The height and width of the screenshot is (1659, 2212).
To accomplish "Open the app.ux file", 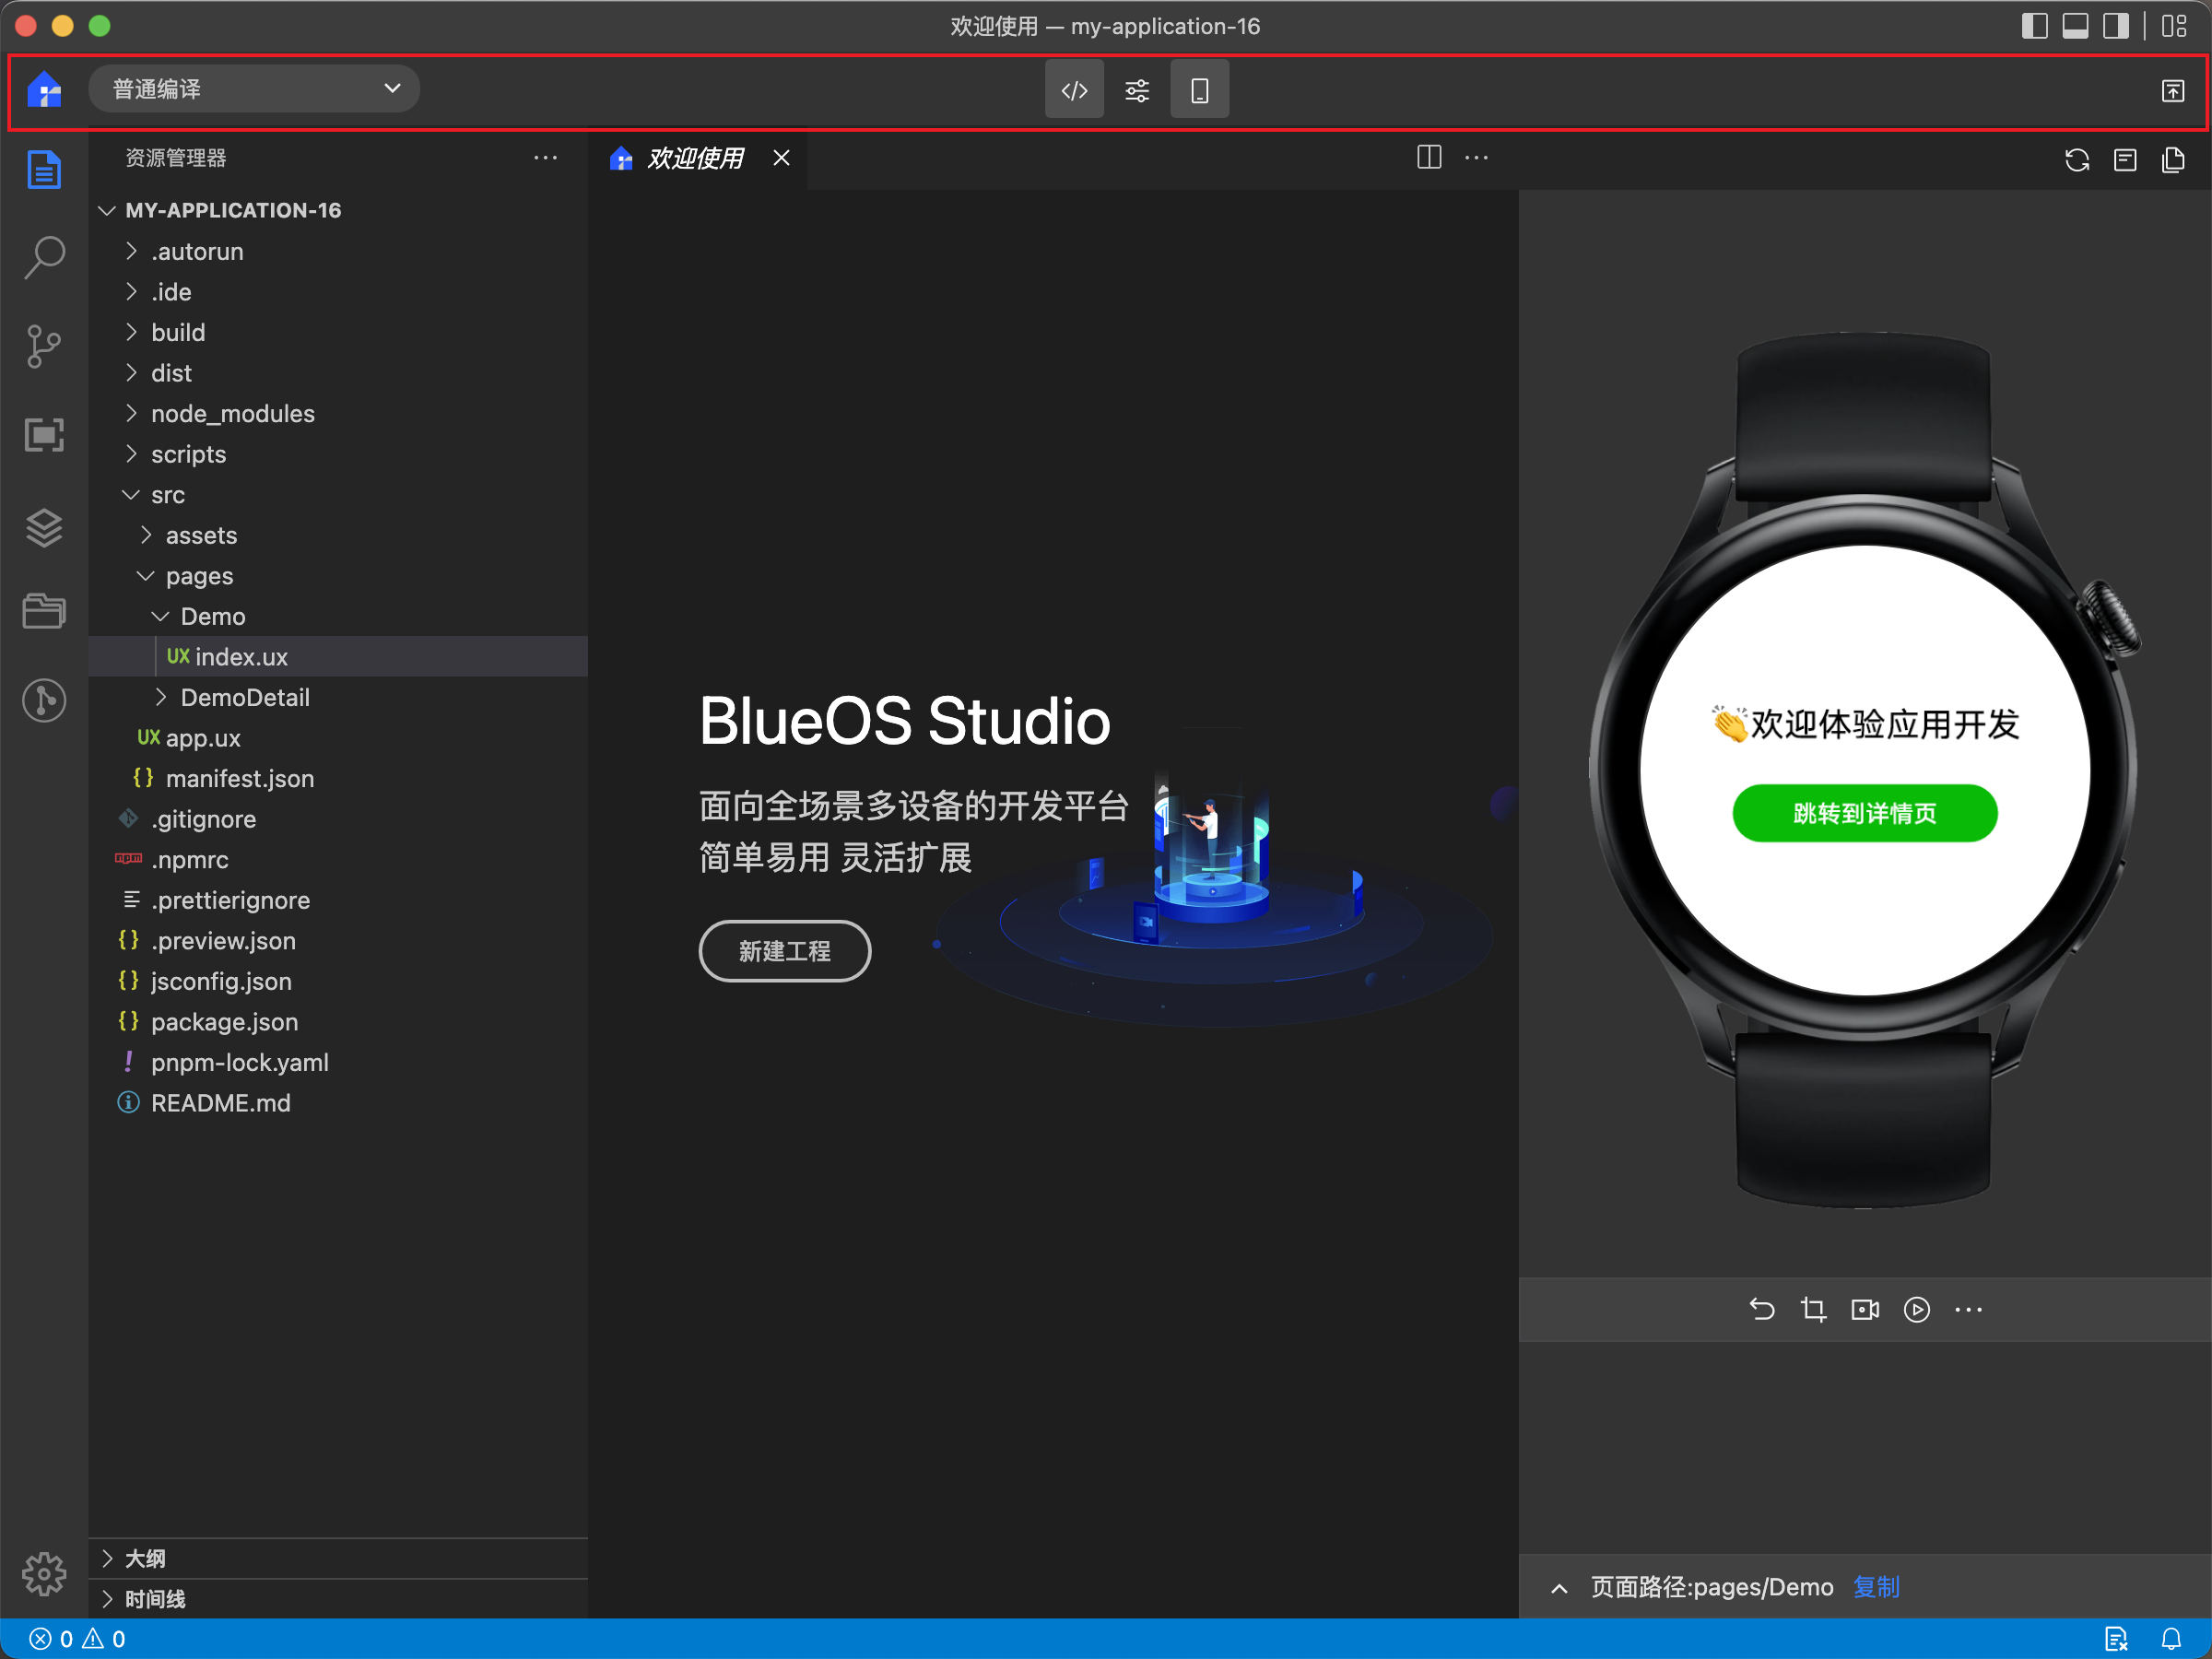I will click(338, 738).
